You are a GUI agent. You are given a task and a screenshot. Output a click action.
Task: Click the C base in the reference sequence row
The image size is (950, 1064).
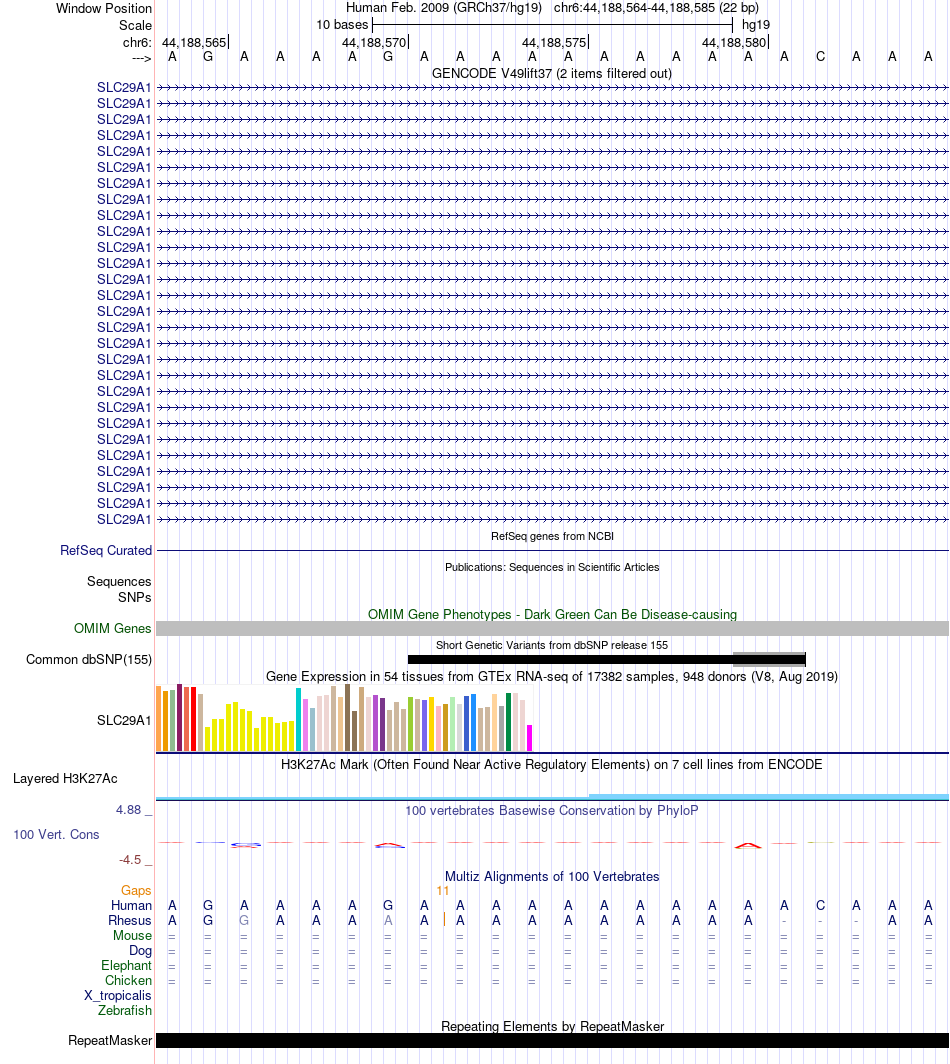[x=820, y=57]
